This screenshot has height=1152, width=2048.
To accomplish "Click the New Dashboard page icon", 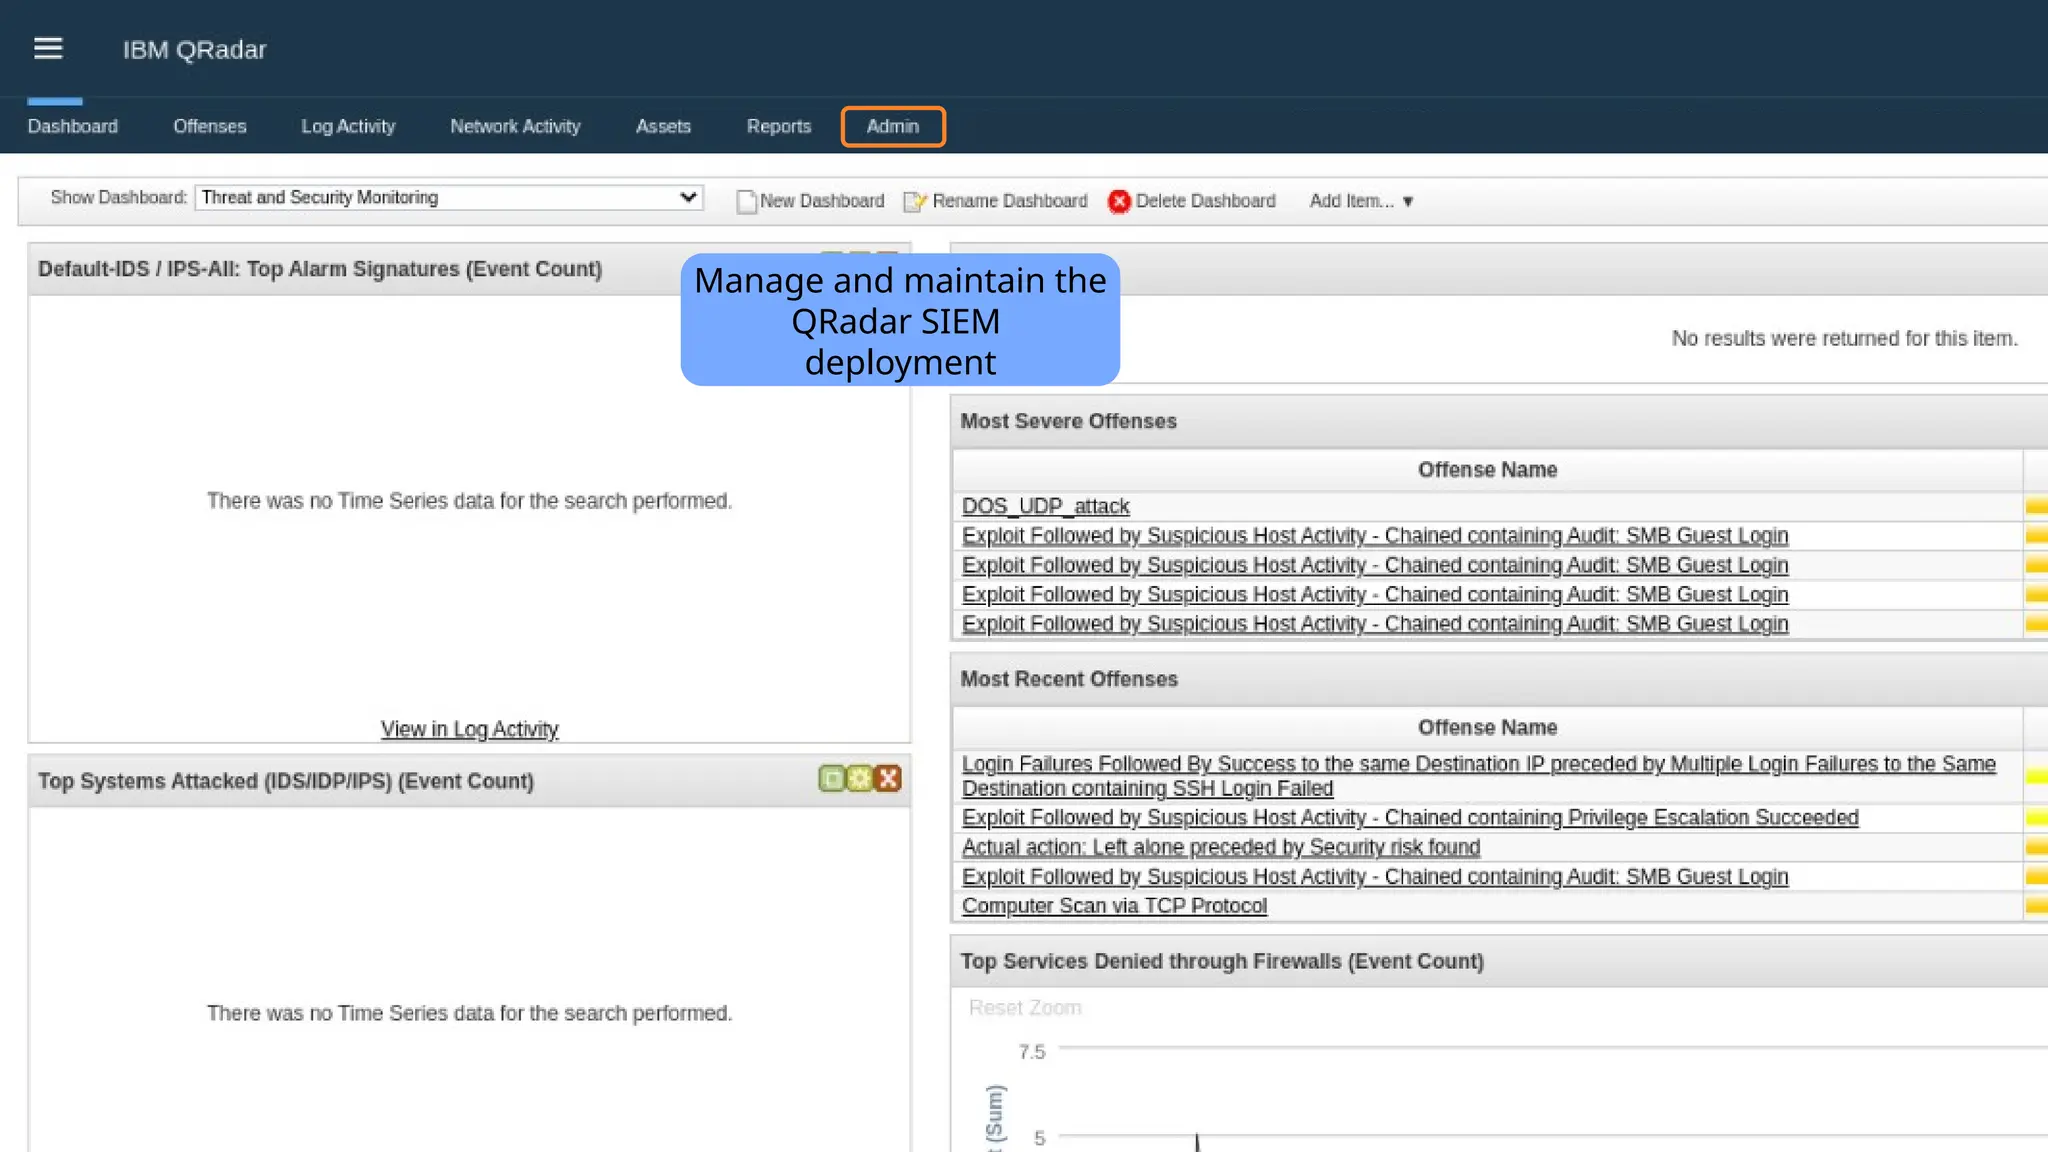I will click(x=746, y=202).
